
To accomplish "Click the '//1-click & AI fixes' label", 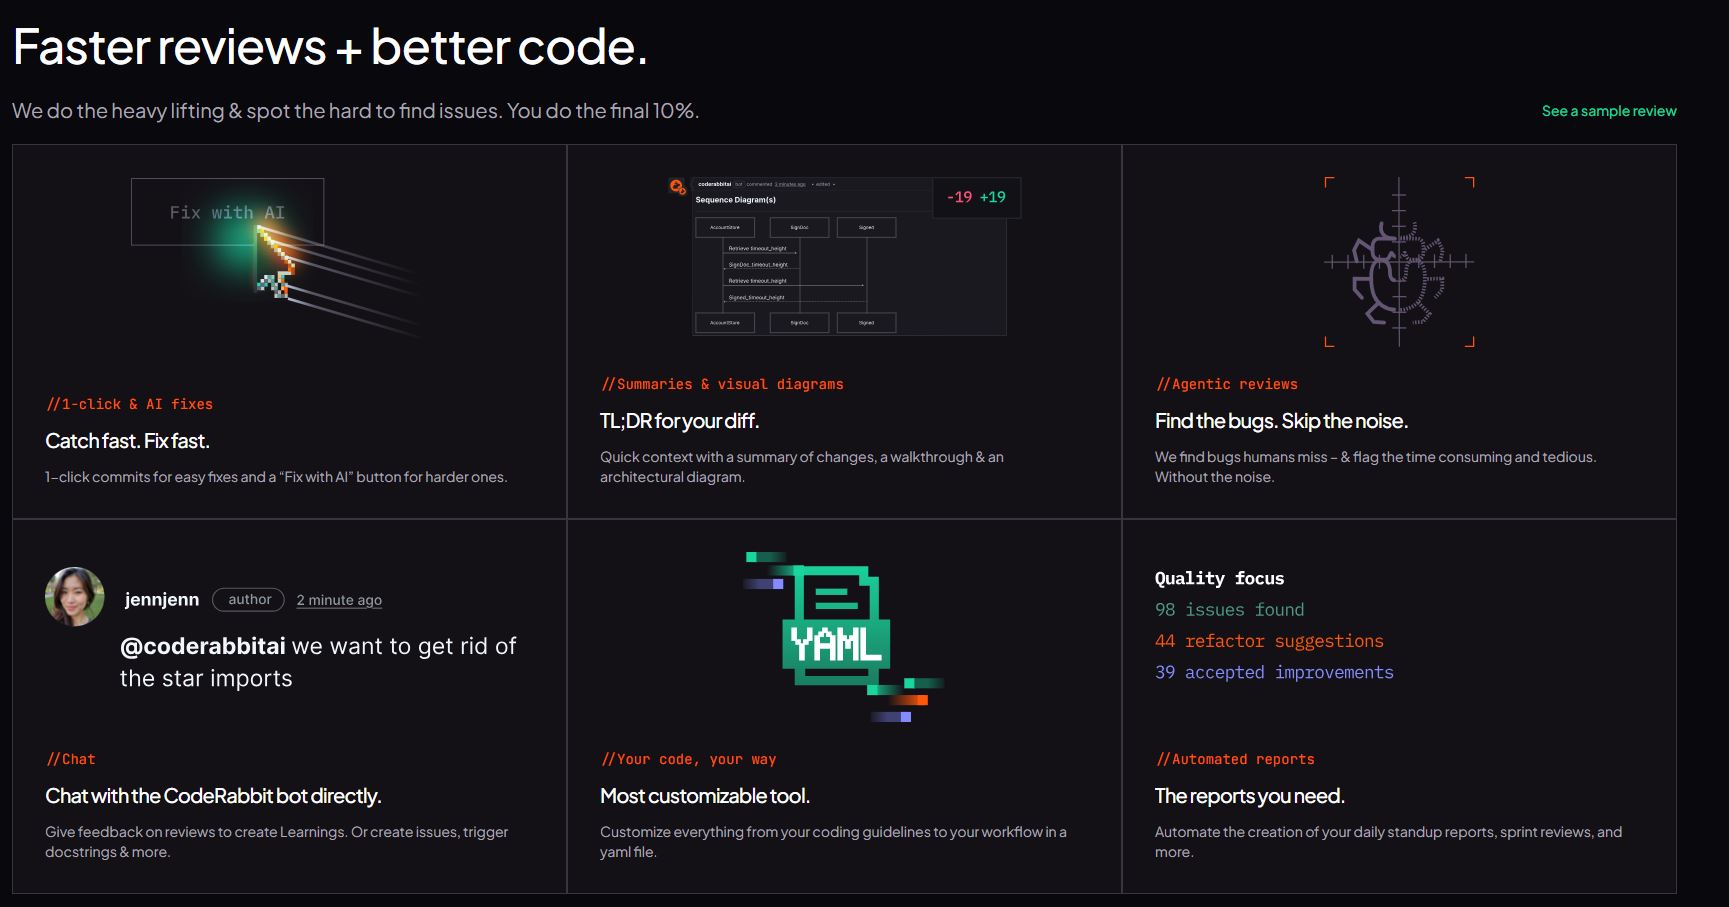I will point(129,404).
